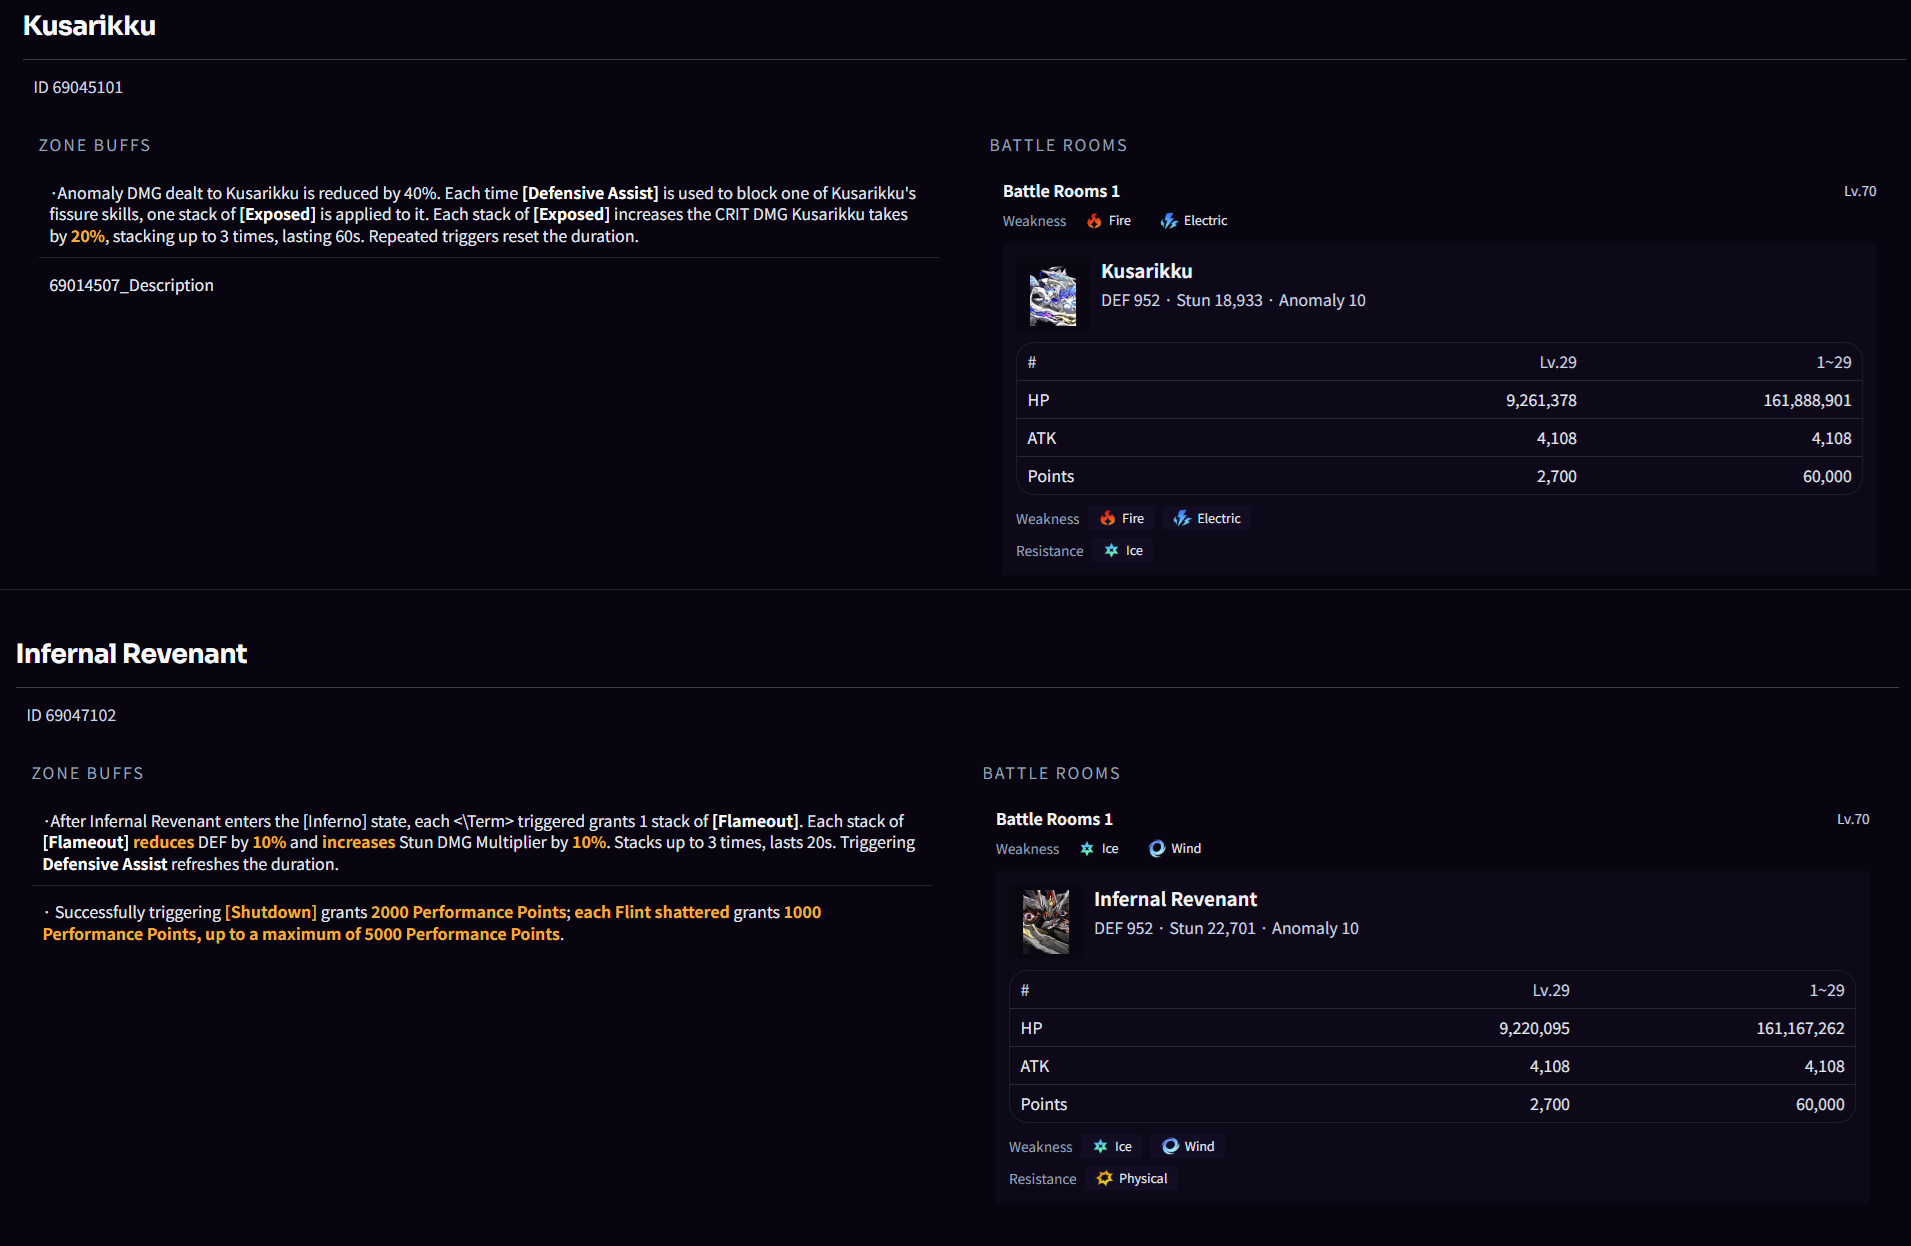The image size is (1911, 1246).
Task: Click the ZONE BUFFS heading in the Kusarikku section
Action: 95,146
